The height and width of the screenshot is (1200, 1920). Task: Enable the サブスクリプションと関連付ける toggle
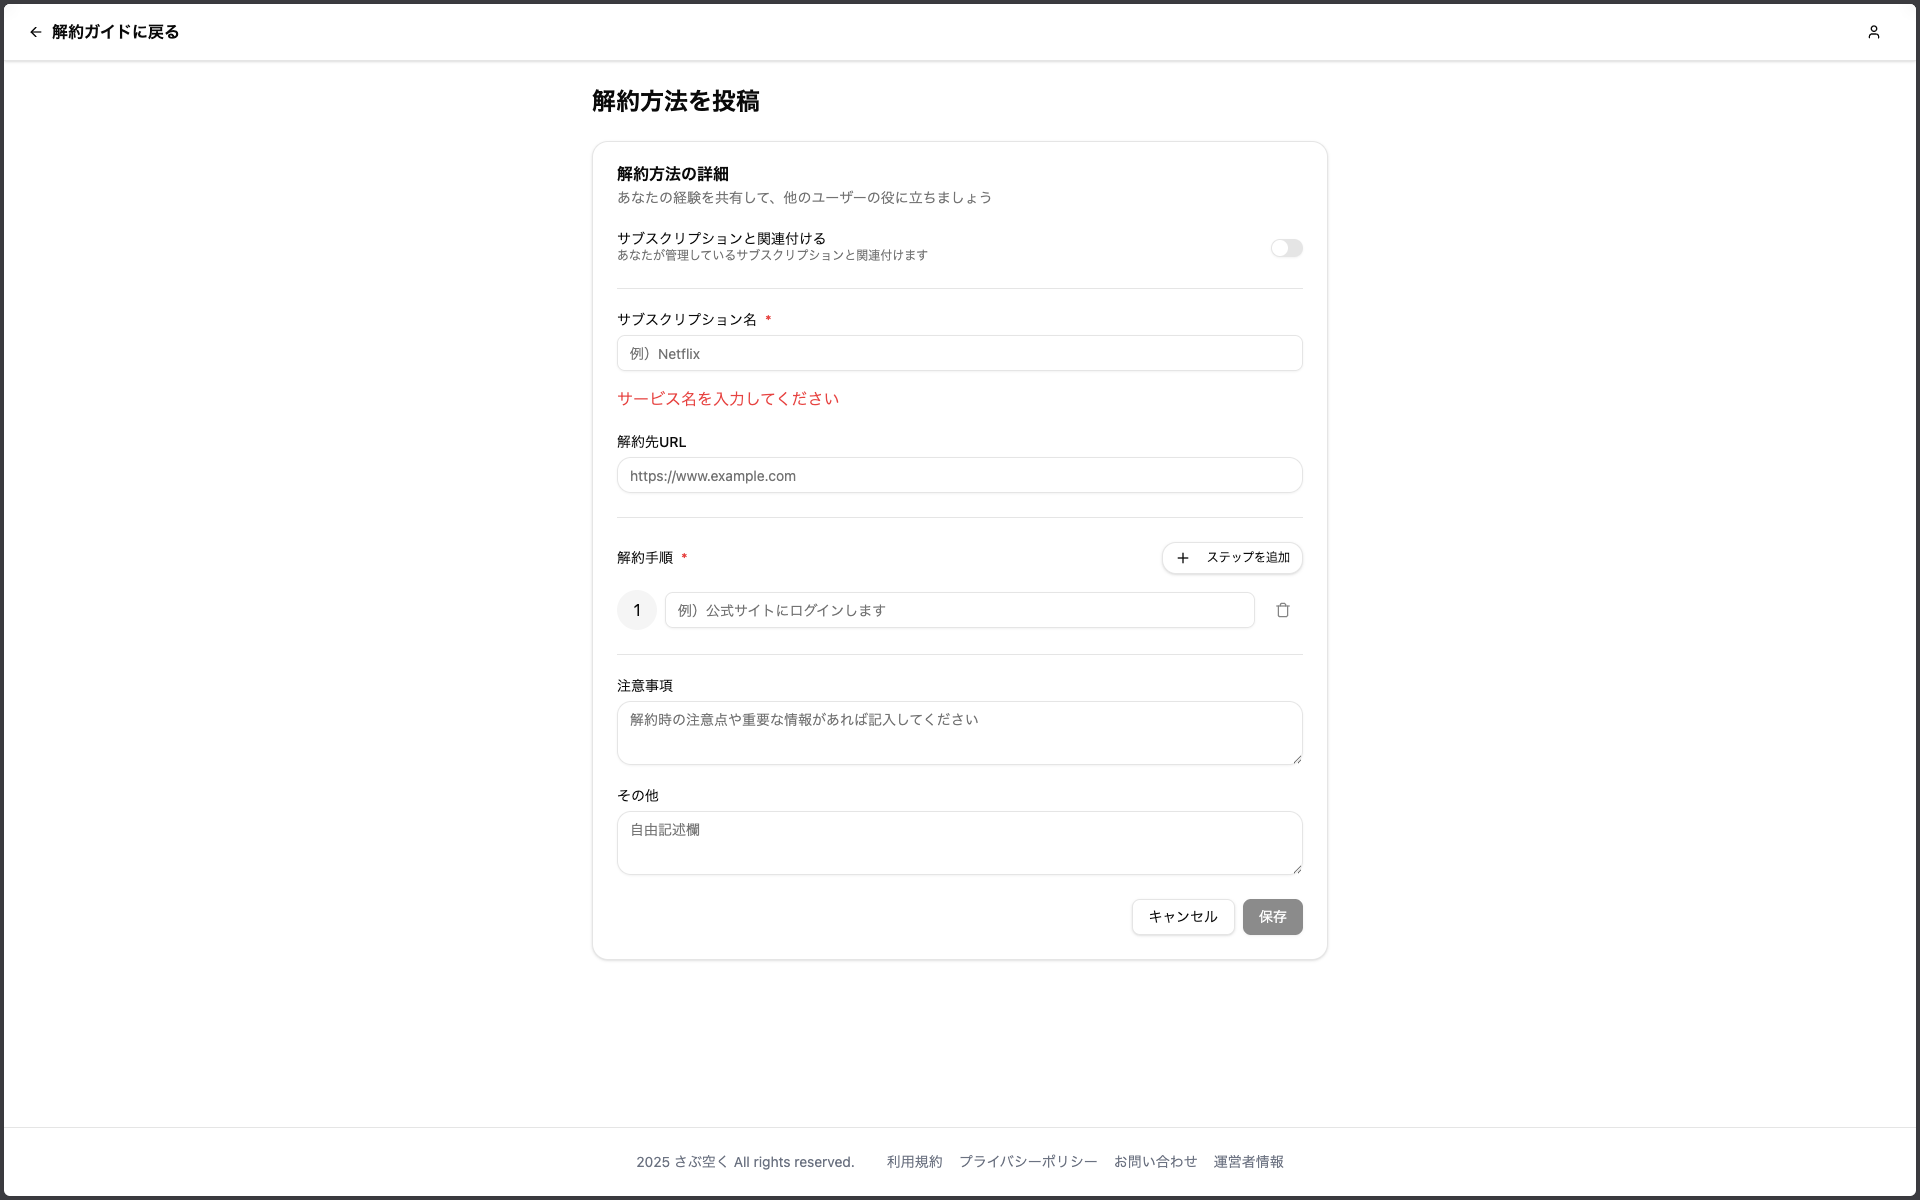coord(1286,248)
